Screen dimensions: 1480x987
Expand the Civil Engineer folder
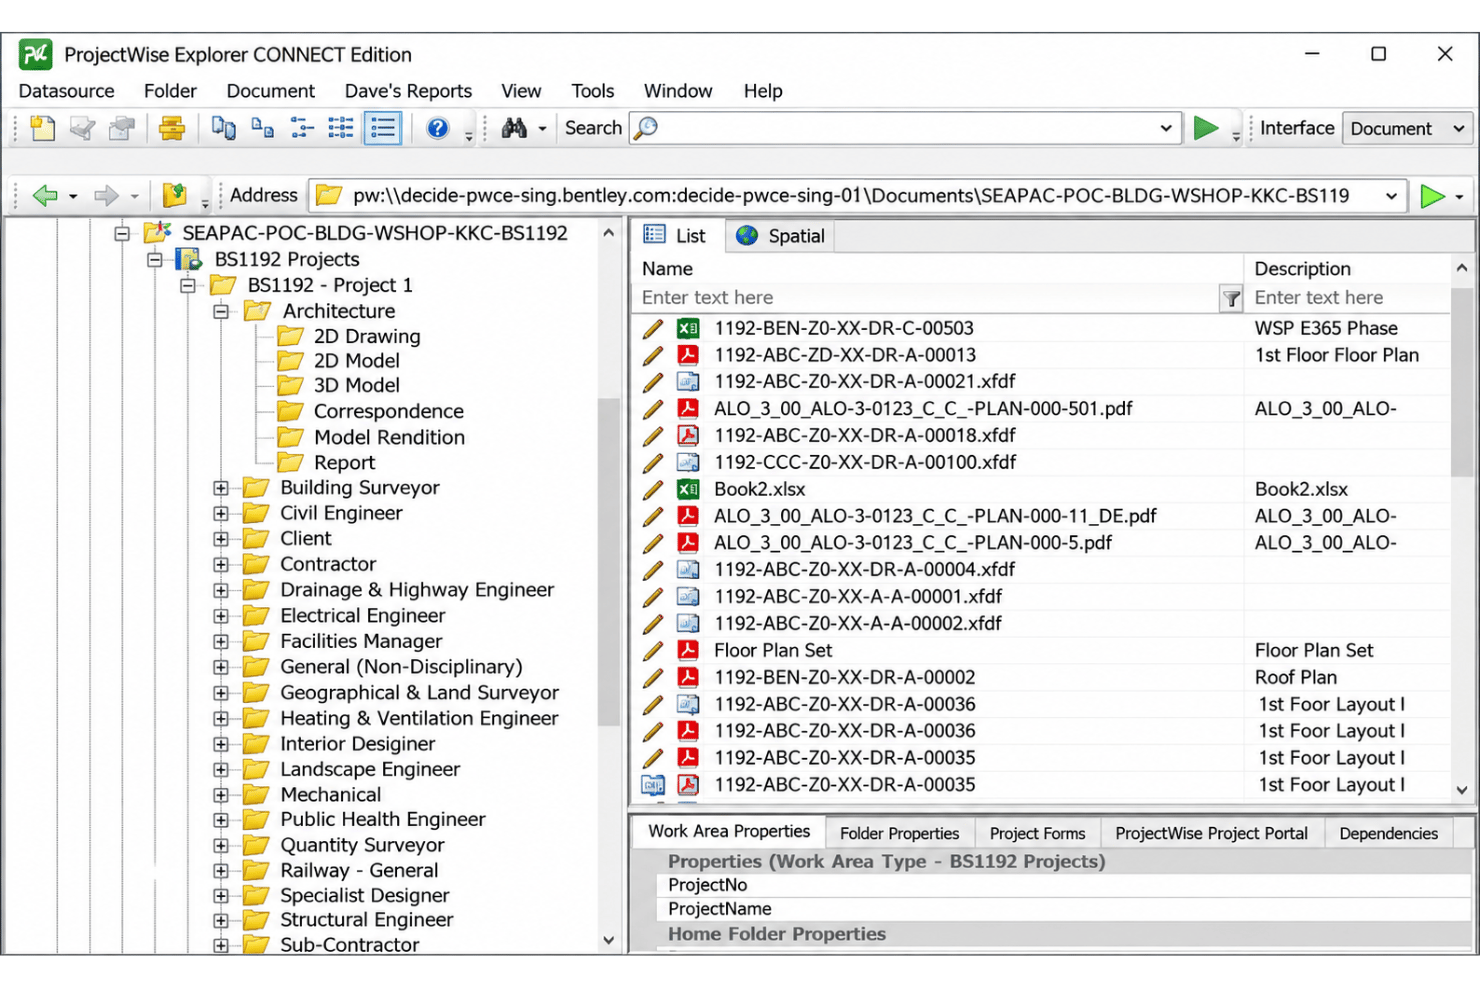coord(221,514)
